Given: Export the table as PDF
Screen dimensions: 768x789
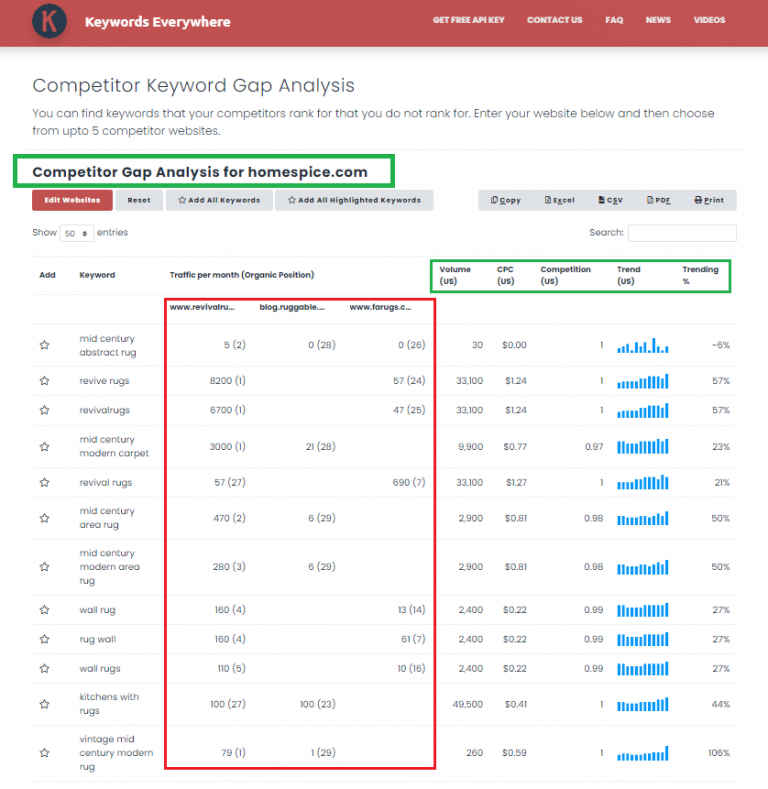Looking at the screenshot, I should tap(658, 200).
